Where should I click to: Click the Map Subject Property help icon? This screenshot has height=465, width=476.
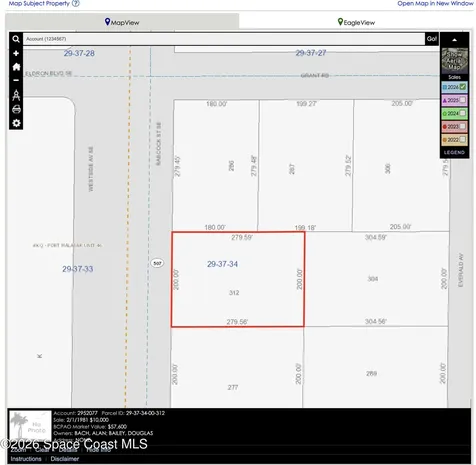(x=76, y=4)
